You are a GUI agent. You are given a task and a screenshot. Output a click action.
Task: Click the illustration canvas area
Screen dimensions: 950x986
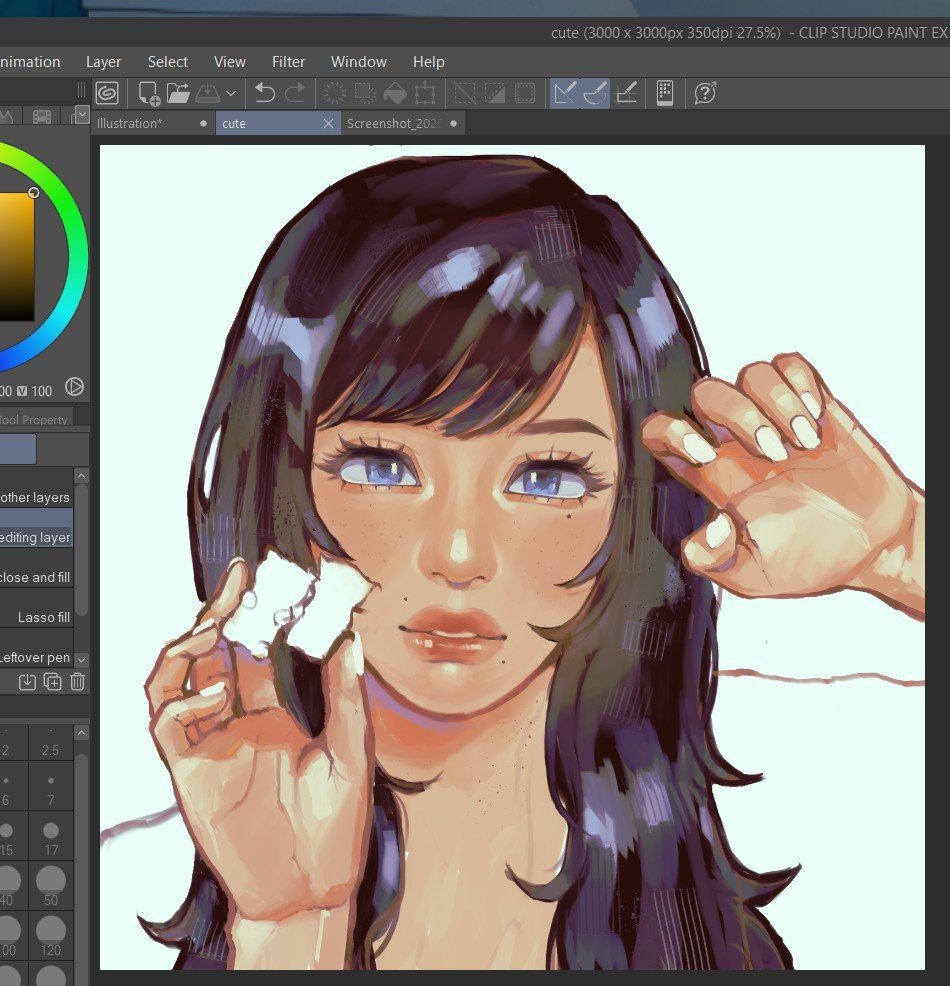512,557
